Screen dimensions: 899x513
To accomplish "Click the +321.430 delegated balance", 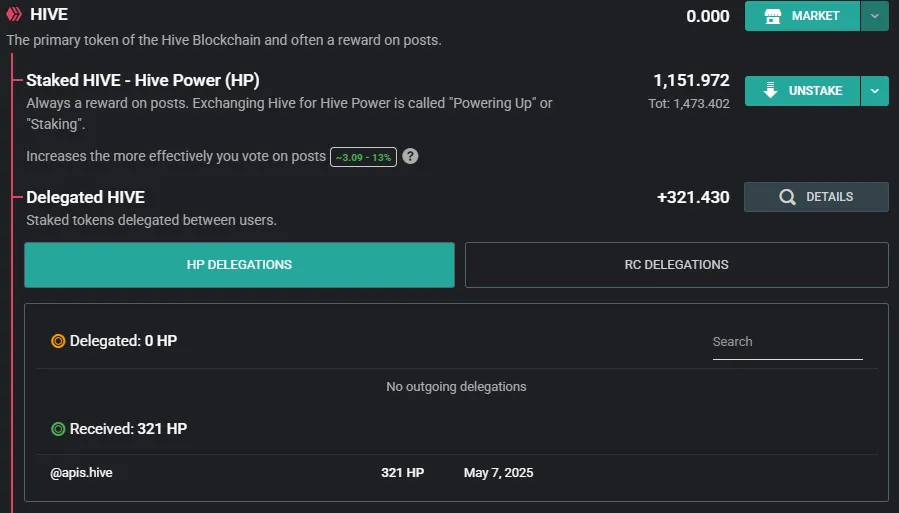I will click(x=693, y=197).
